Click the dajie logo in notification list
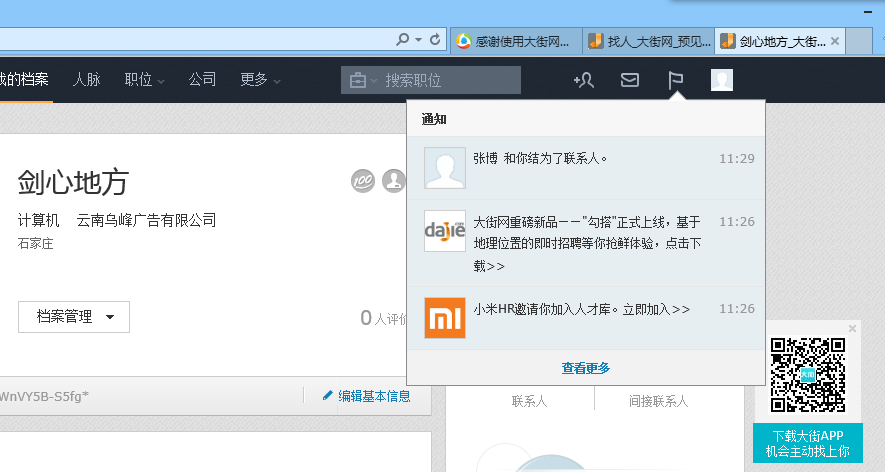The width and height of the screenshot is (885, 472). [445, 231]
